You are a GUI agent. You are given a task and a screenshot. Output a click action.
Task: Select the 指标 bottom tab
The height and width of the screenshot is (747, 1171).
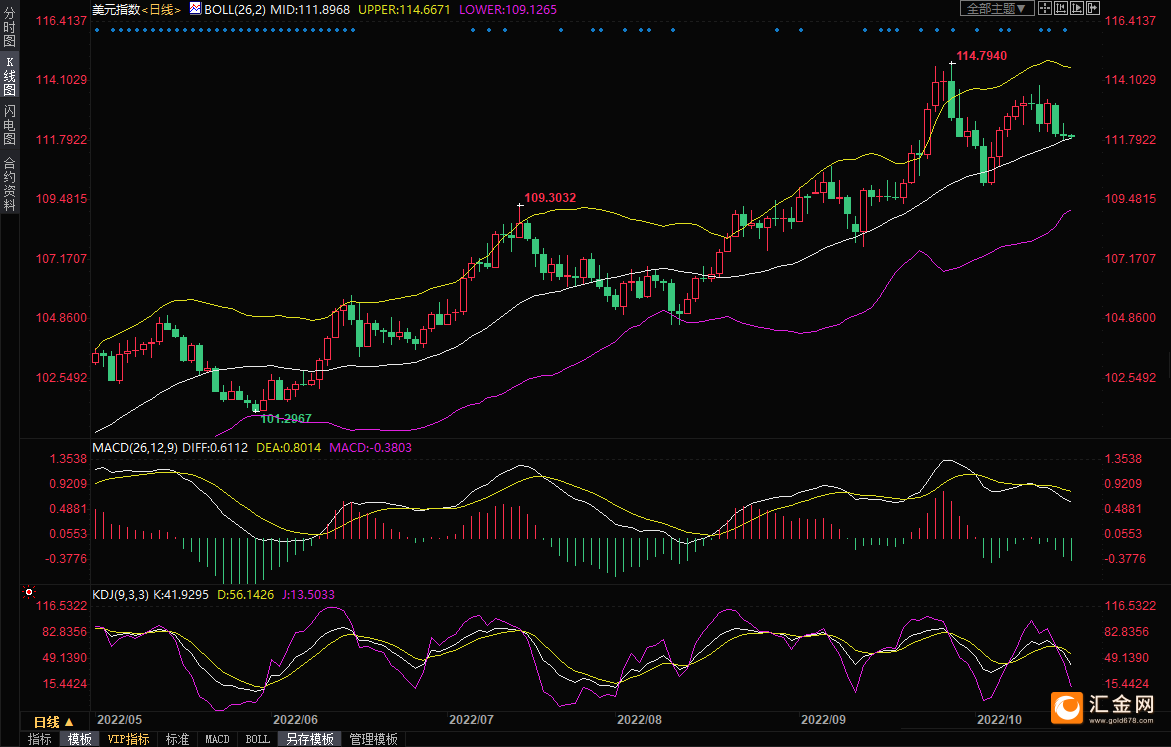coord(40,739)
